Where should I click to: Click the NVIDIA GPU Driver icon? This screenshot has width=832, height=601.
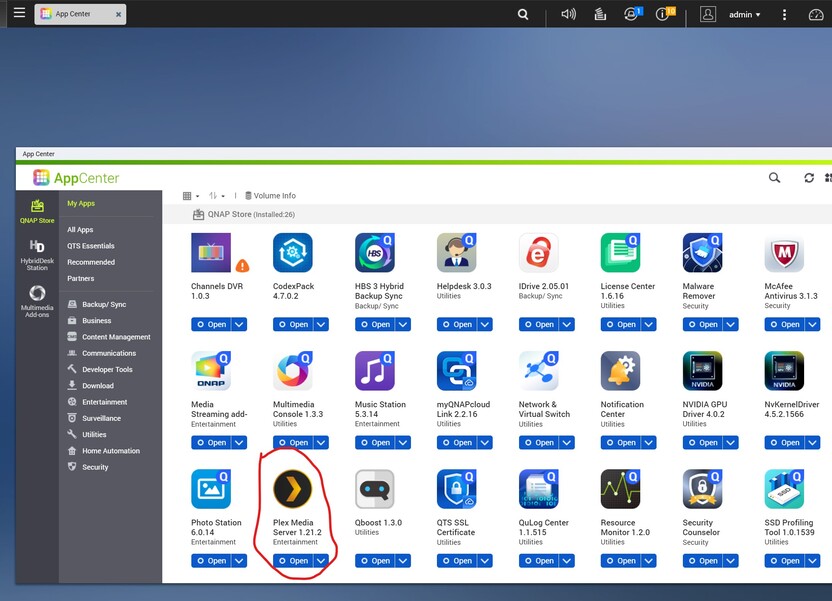[703, 371]
